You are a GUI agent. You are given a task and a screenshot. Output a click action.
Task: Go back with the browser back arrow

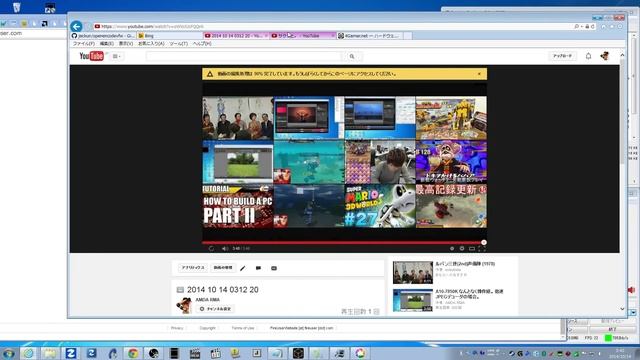[76, 27]
